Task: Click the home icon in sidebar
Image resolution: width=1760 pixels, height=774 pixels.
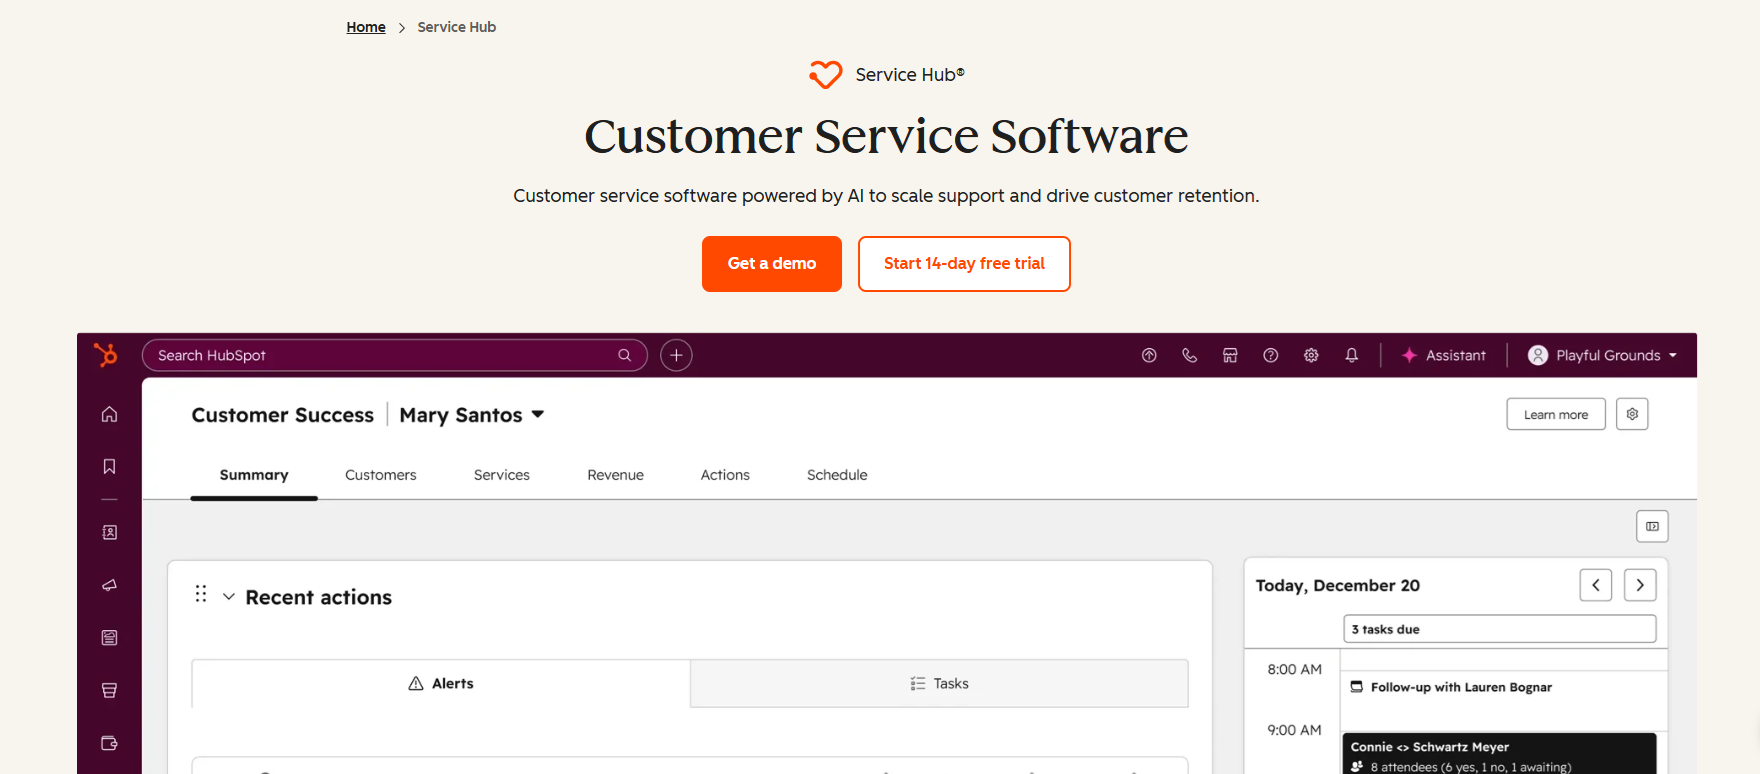Action: coord(109,414)
